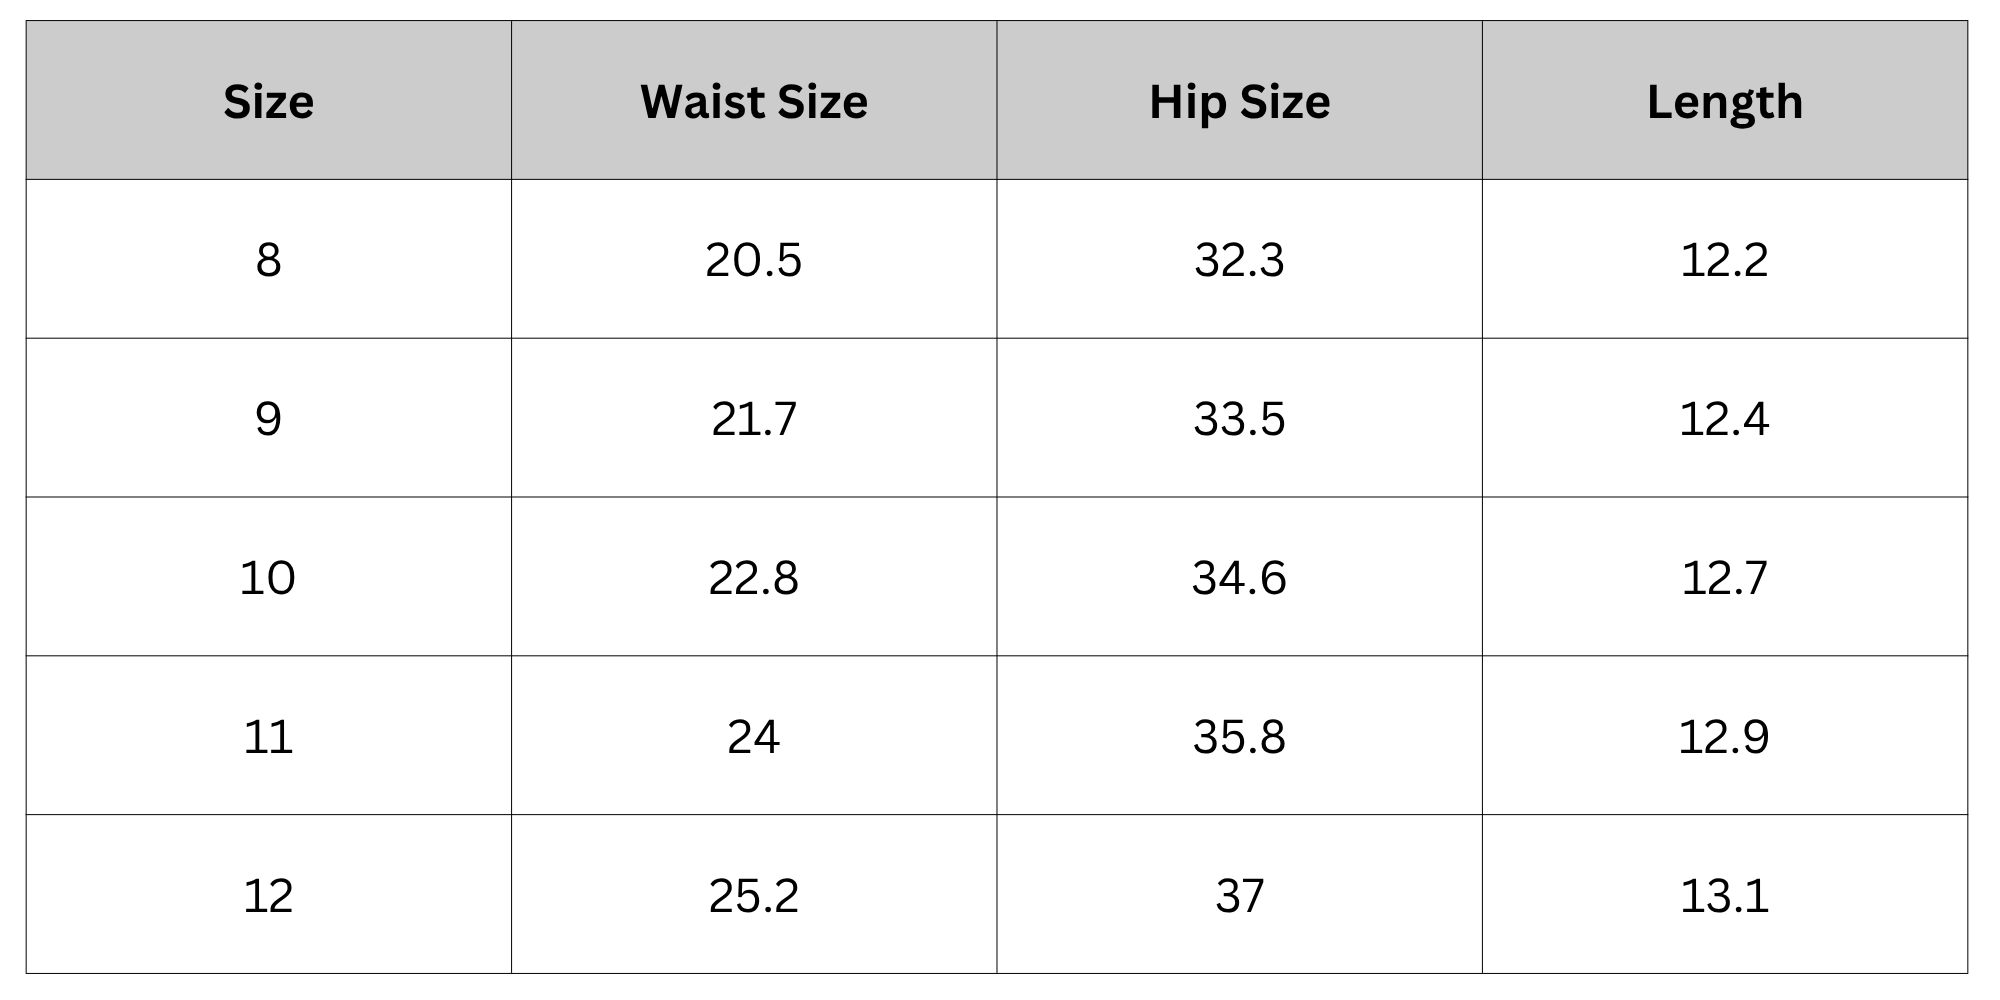Select the length 12.2 cell
The image size is (2000, 1000).
click(x=1724, y=260)
